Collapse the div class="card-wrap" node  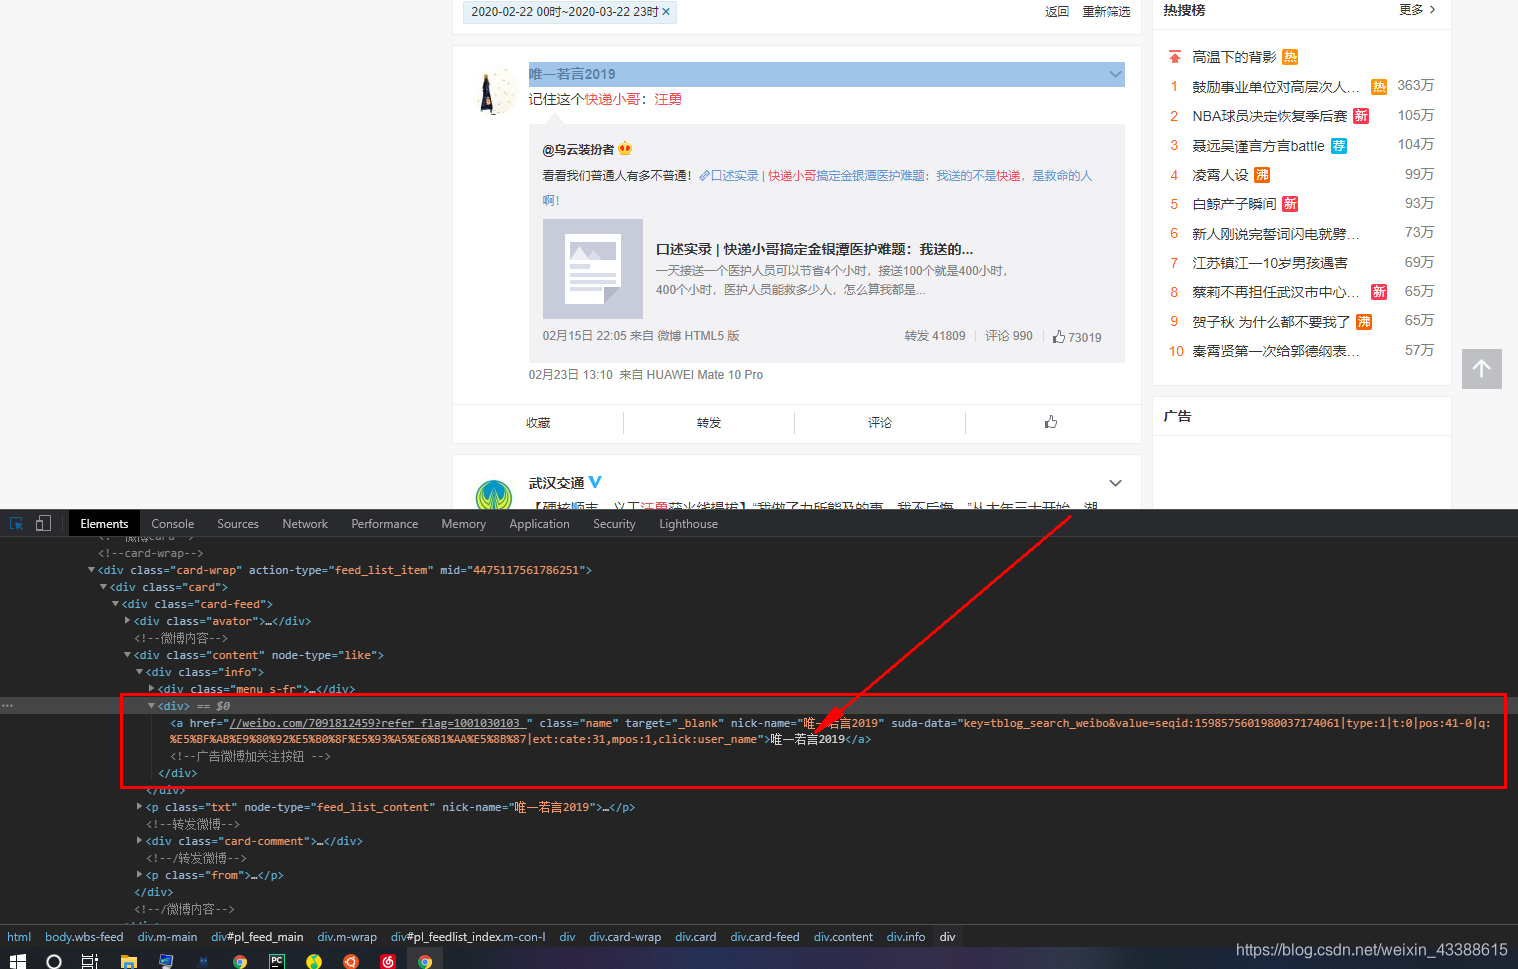(x=92, y=570)
